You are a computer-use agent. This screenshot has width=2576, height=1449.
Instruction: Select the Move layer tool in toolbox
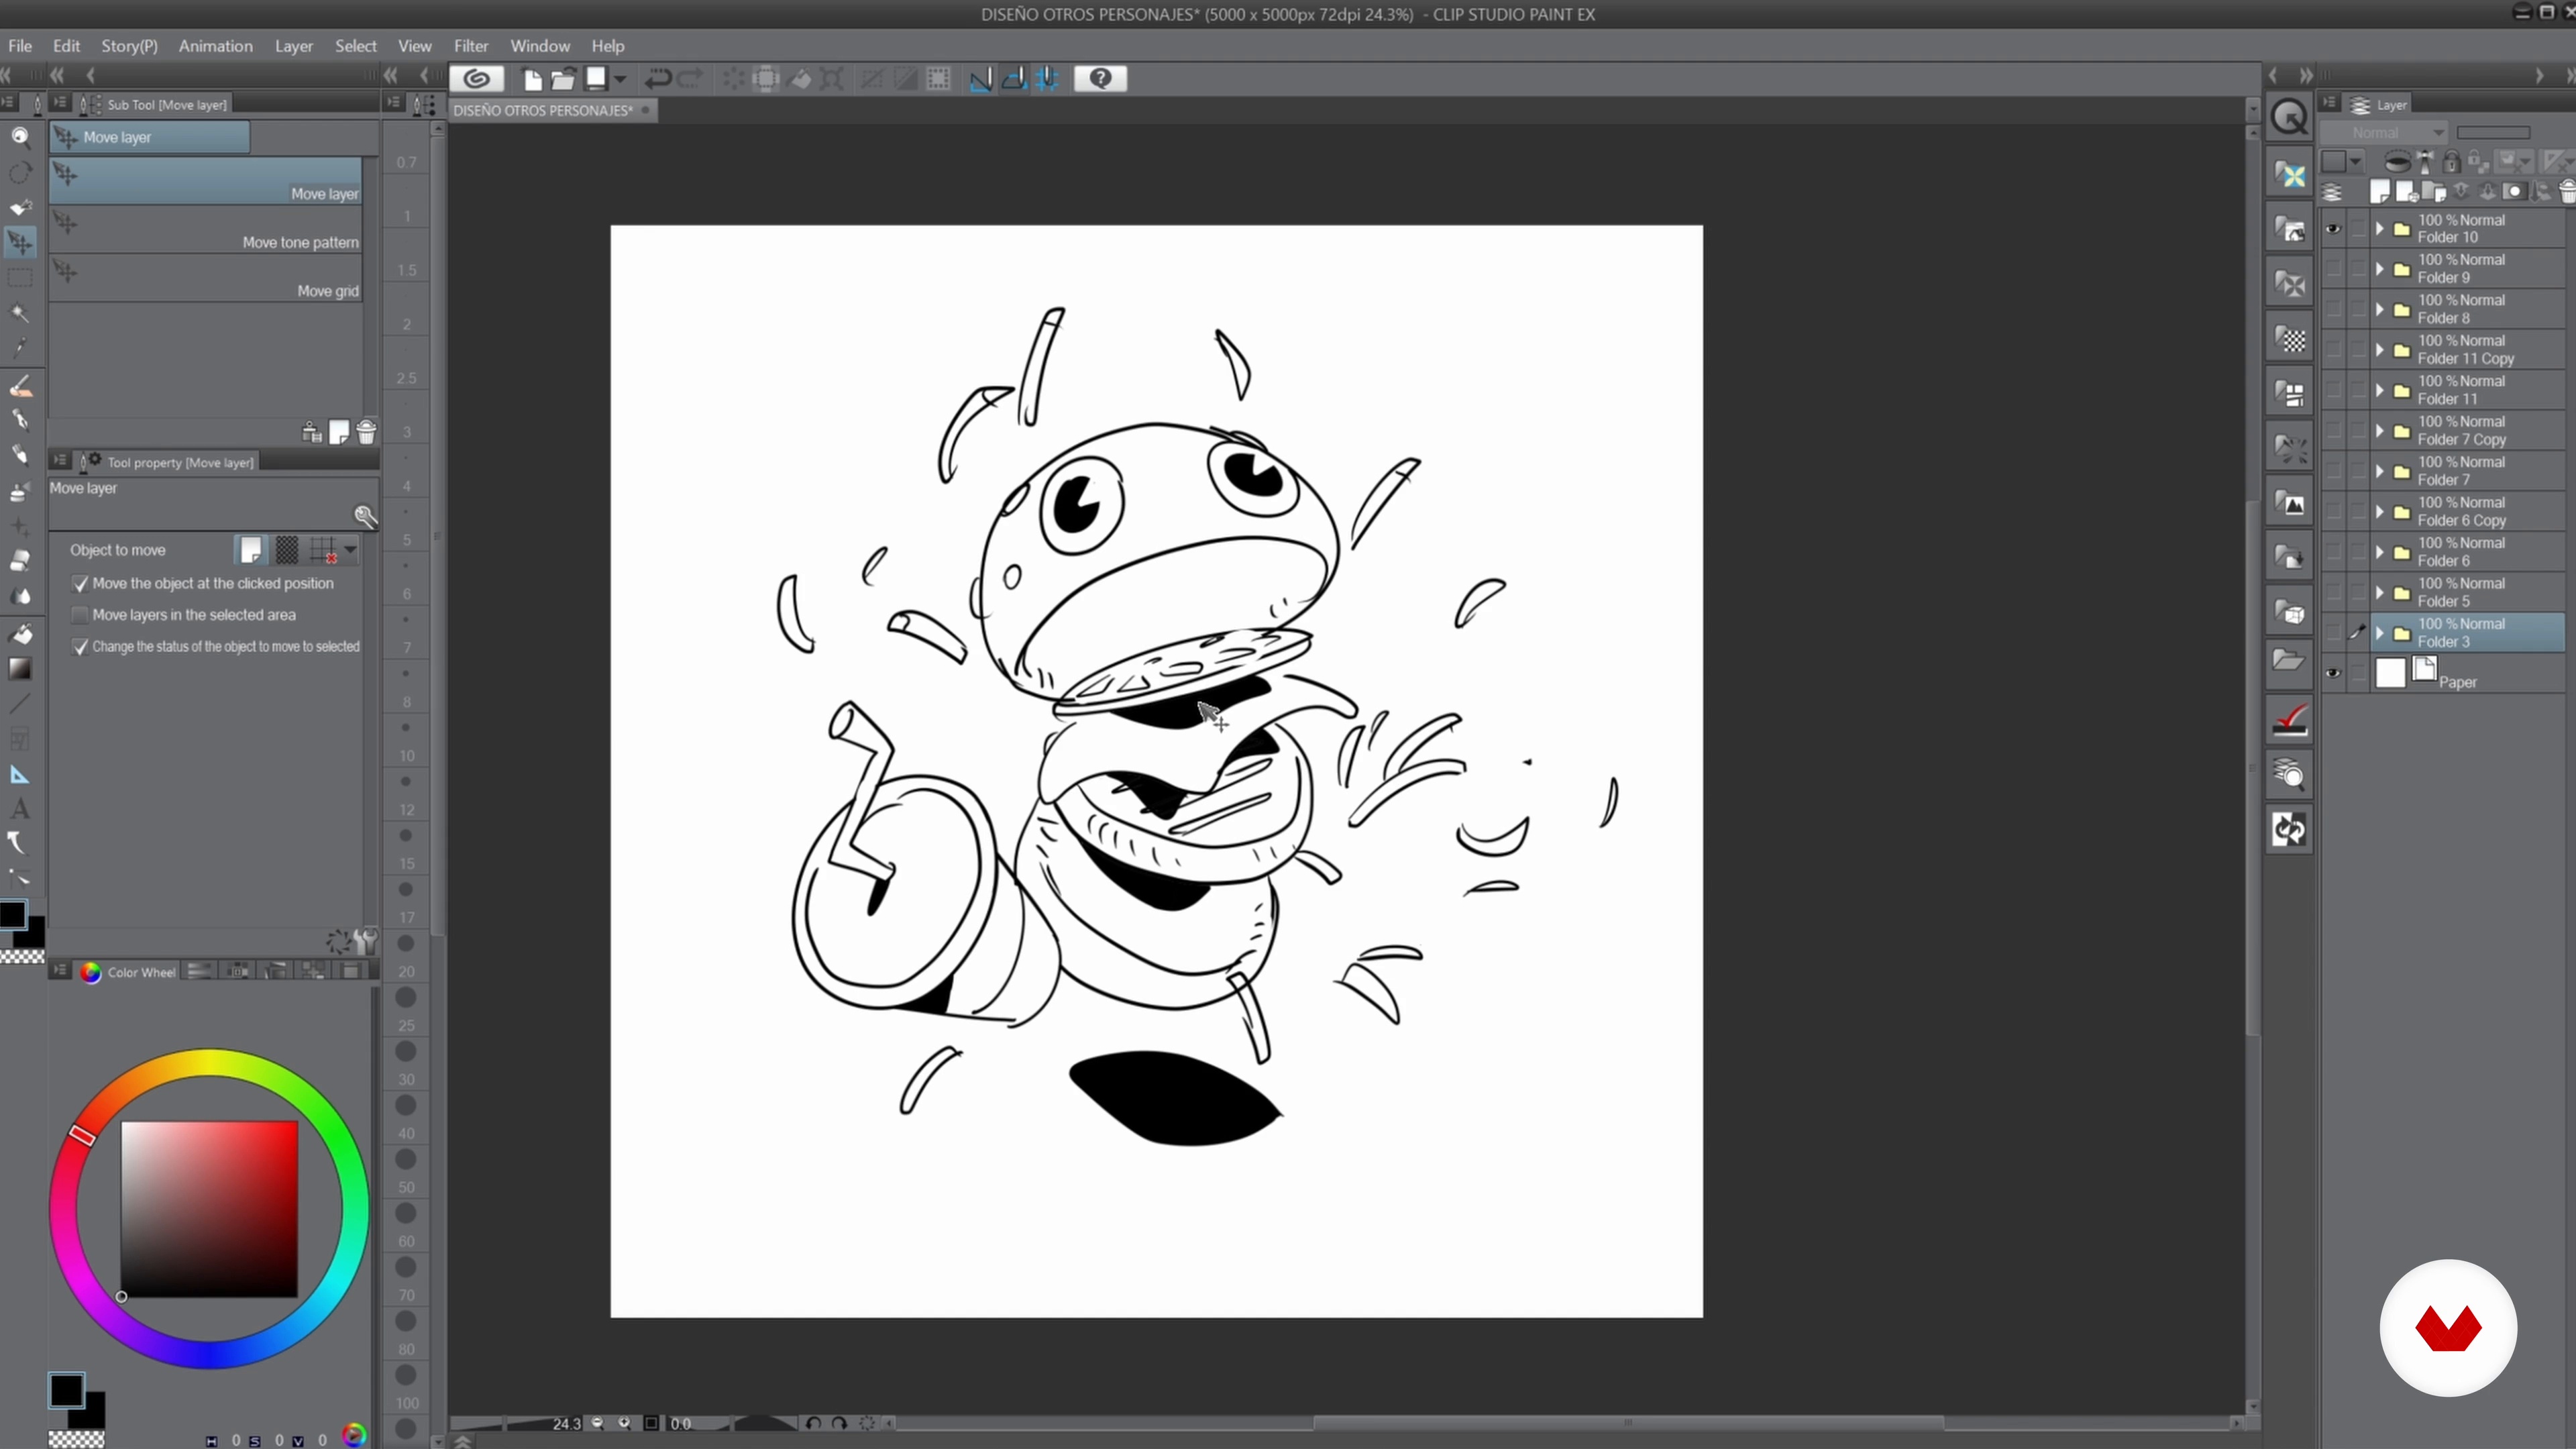click(x=20, y=241)
